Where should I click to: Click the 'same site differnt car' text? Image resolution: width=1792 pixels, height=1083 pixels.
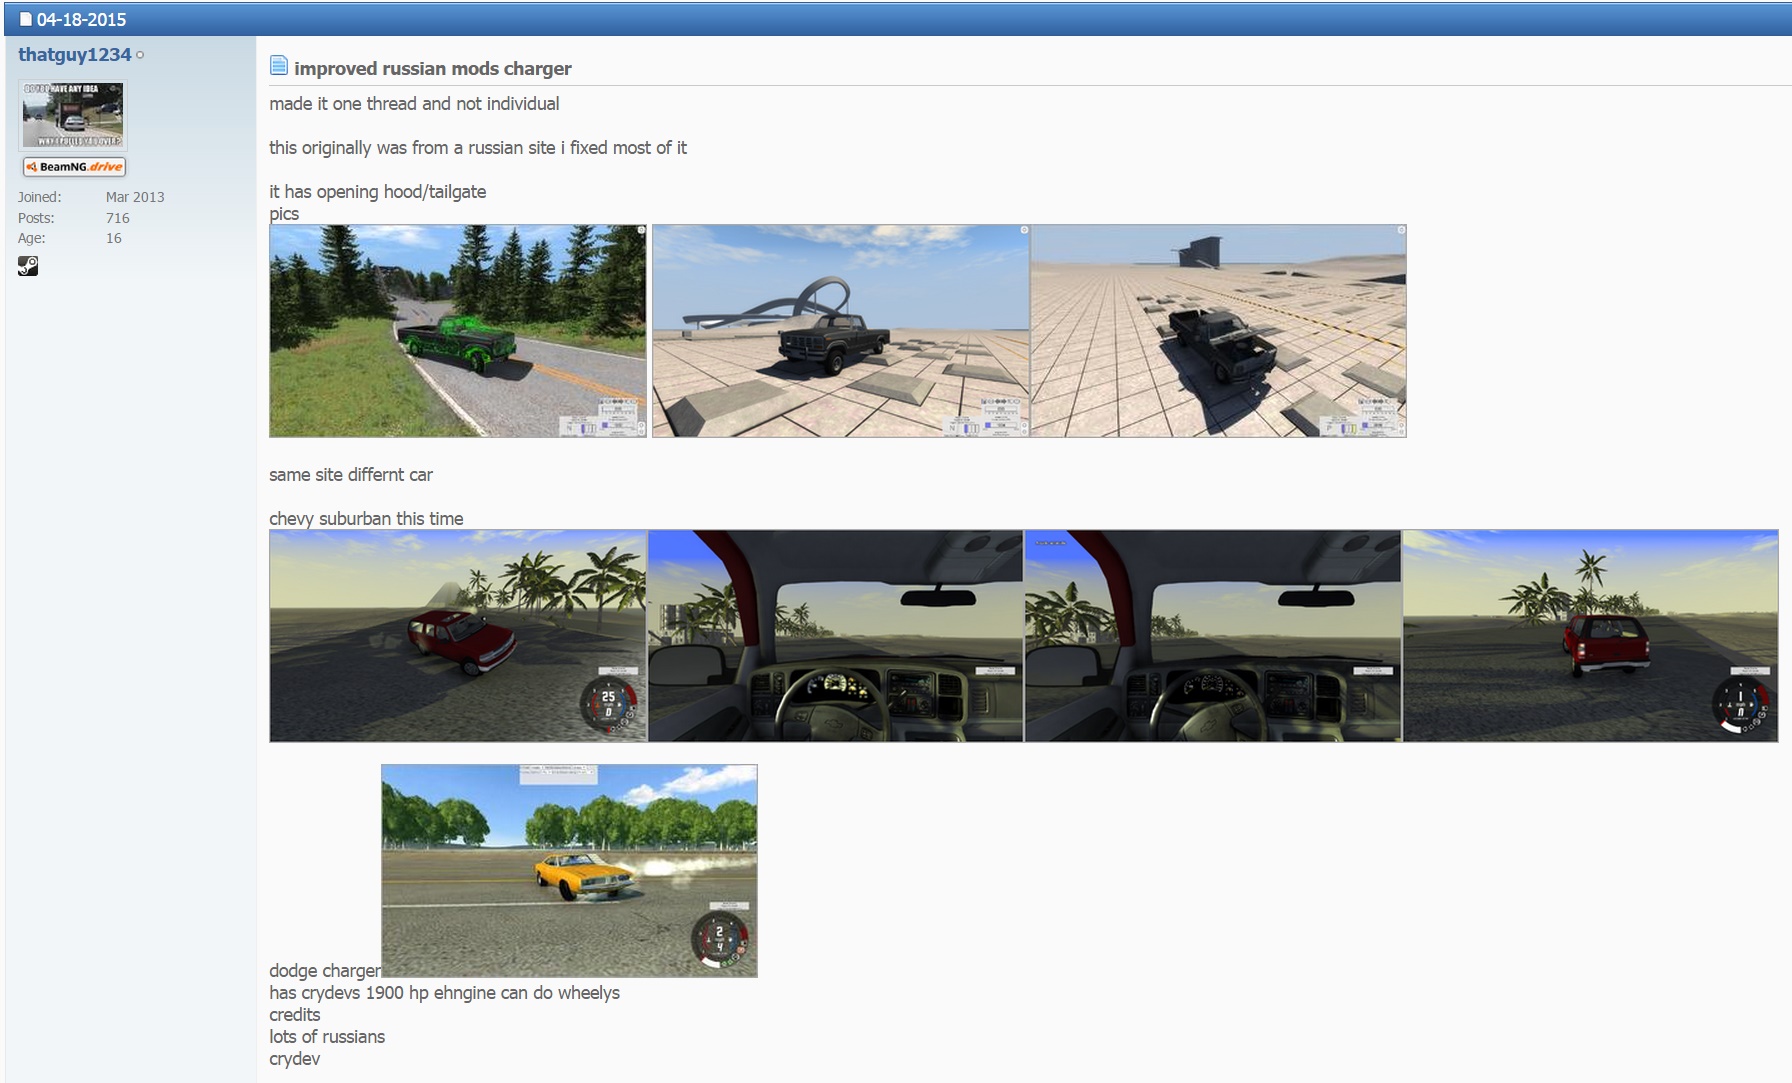[x=351, y=475]
